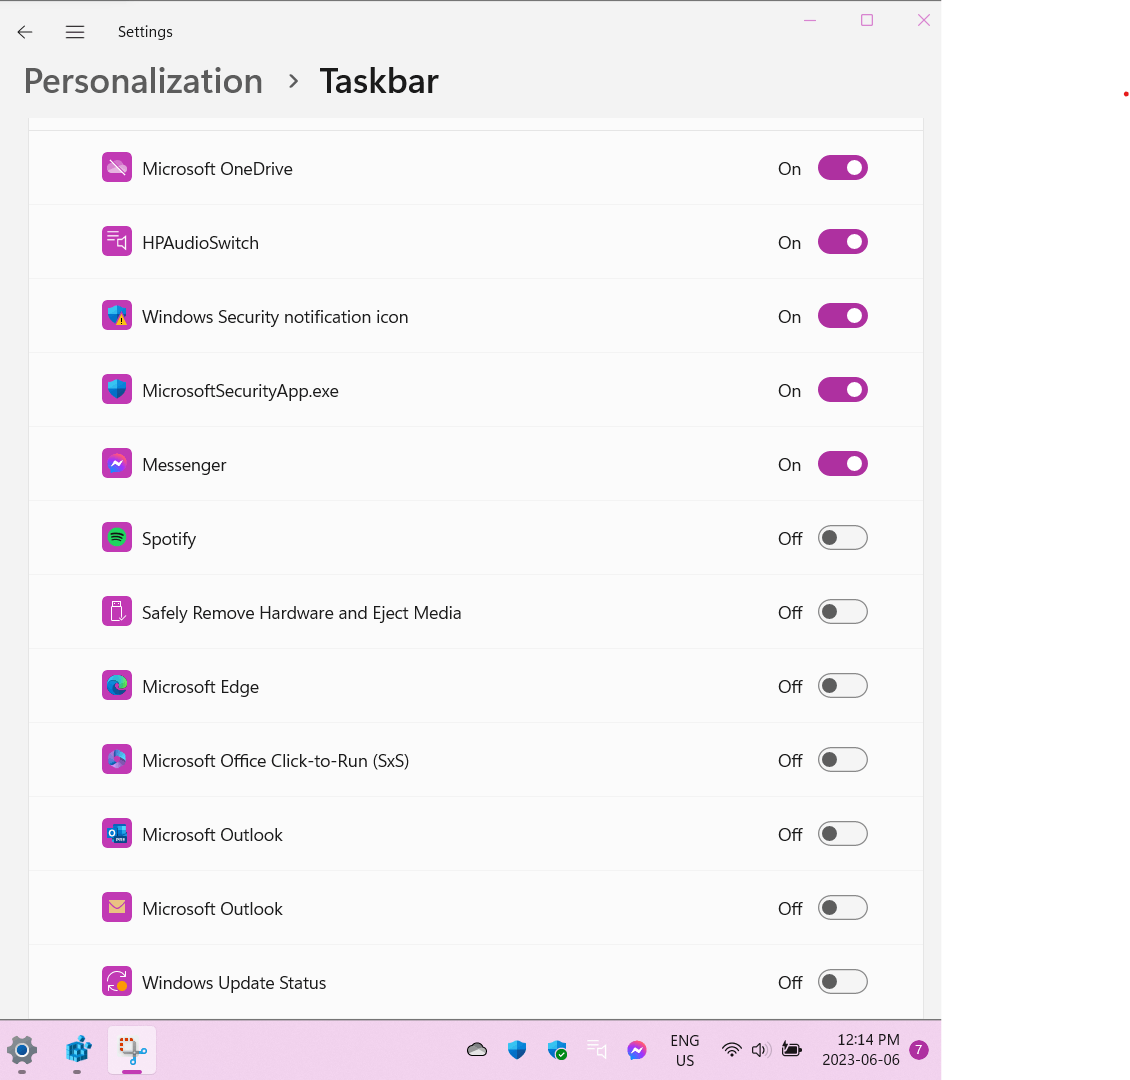The height and width of the screenshot is (1080, 1130).
Task: Click the HPAudioSwitch label text
Action: click(x=200, y=243)
